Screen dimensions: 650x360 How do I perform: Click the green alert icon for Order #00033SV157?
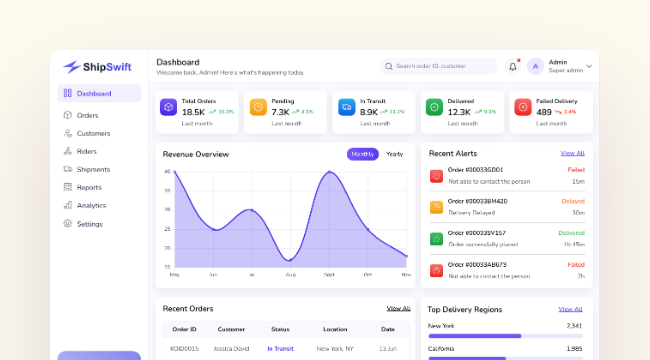click(436, 239)
